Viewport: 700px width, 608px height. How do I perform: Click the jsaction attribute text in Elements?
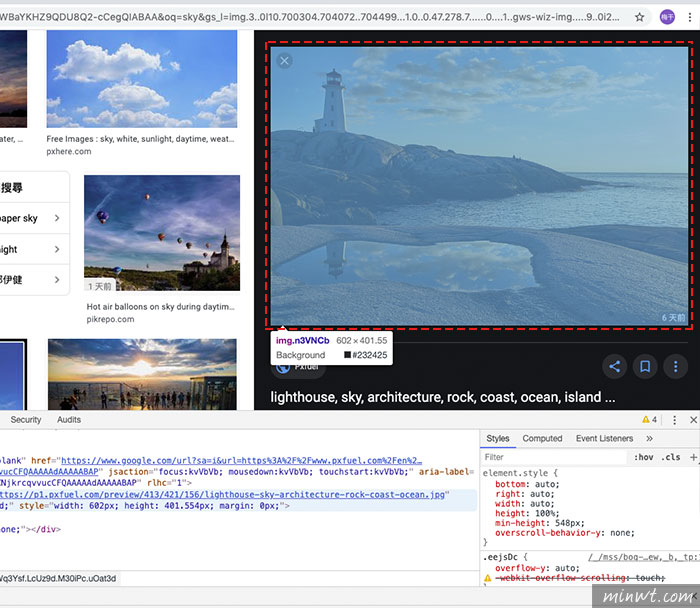[x=261, y=471]
